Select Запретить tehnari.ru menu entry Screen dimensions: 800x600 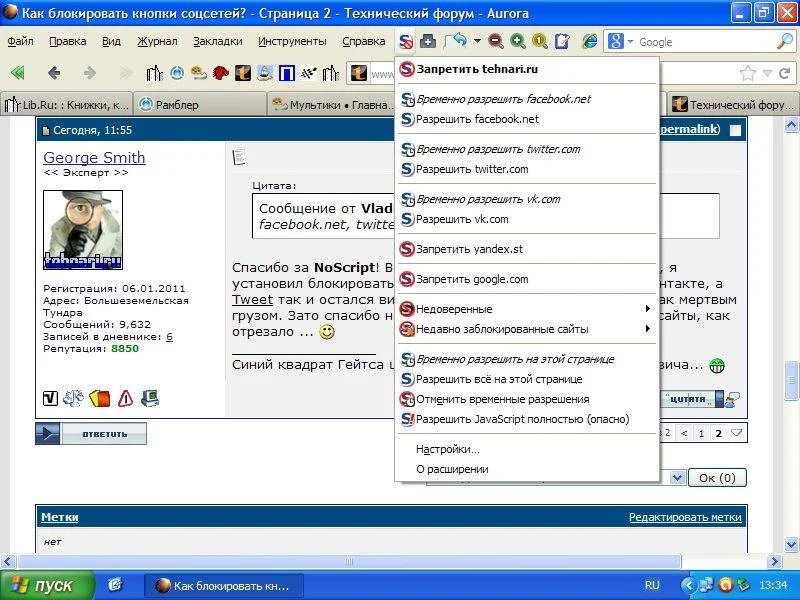(527, 69)
